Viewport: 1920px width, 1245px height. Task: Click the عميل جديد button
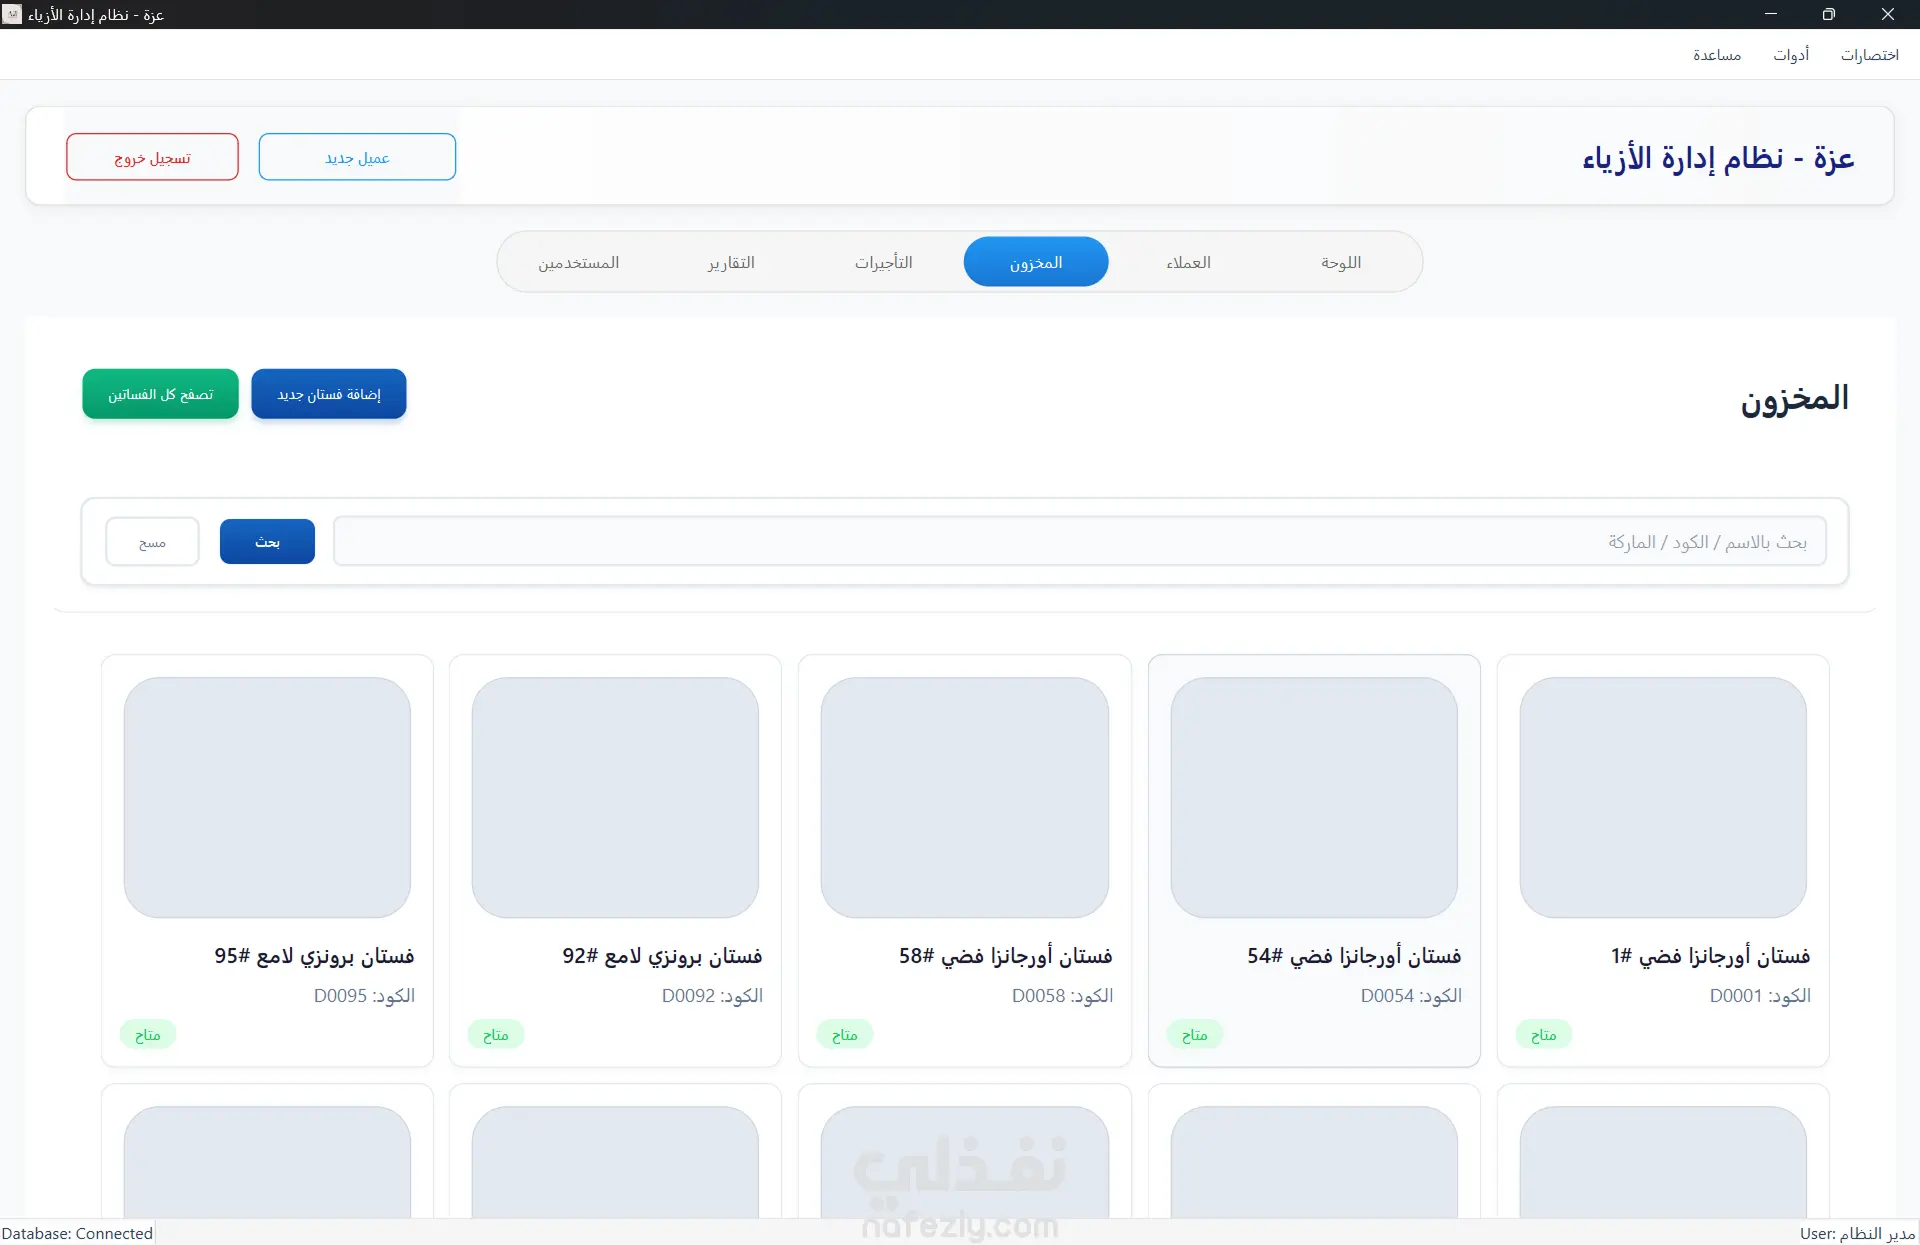357,158
